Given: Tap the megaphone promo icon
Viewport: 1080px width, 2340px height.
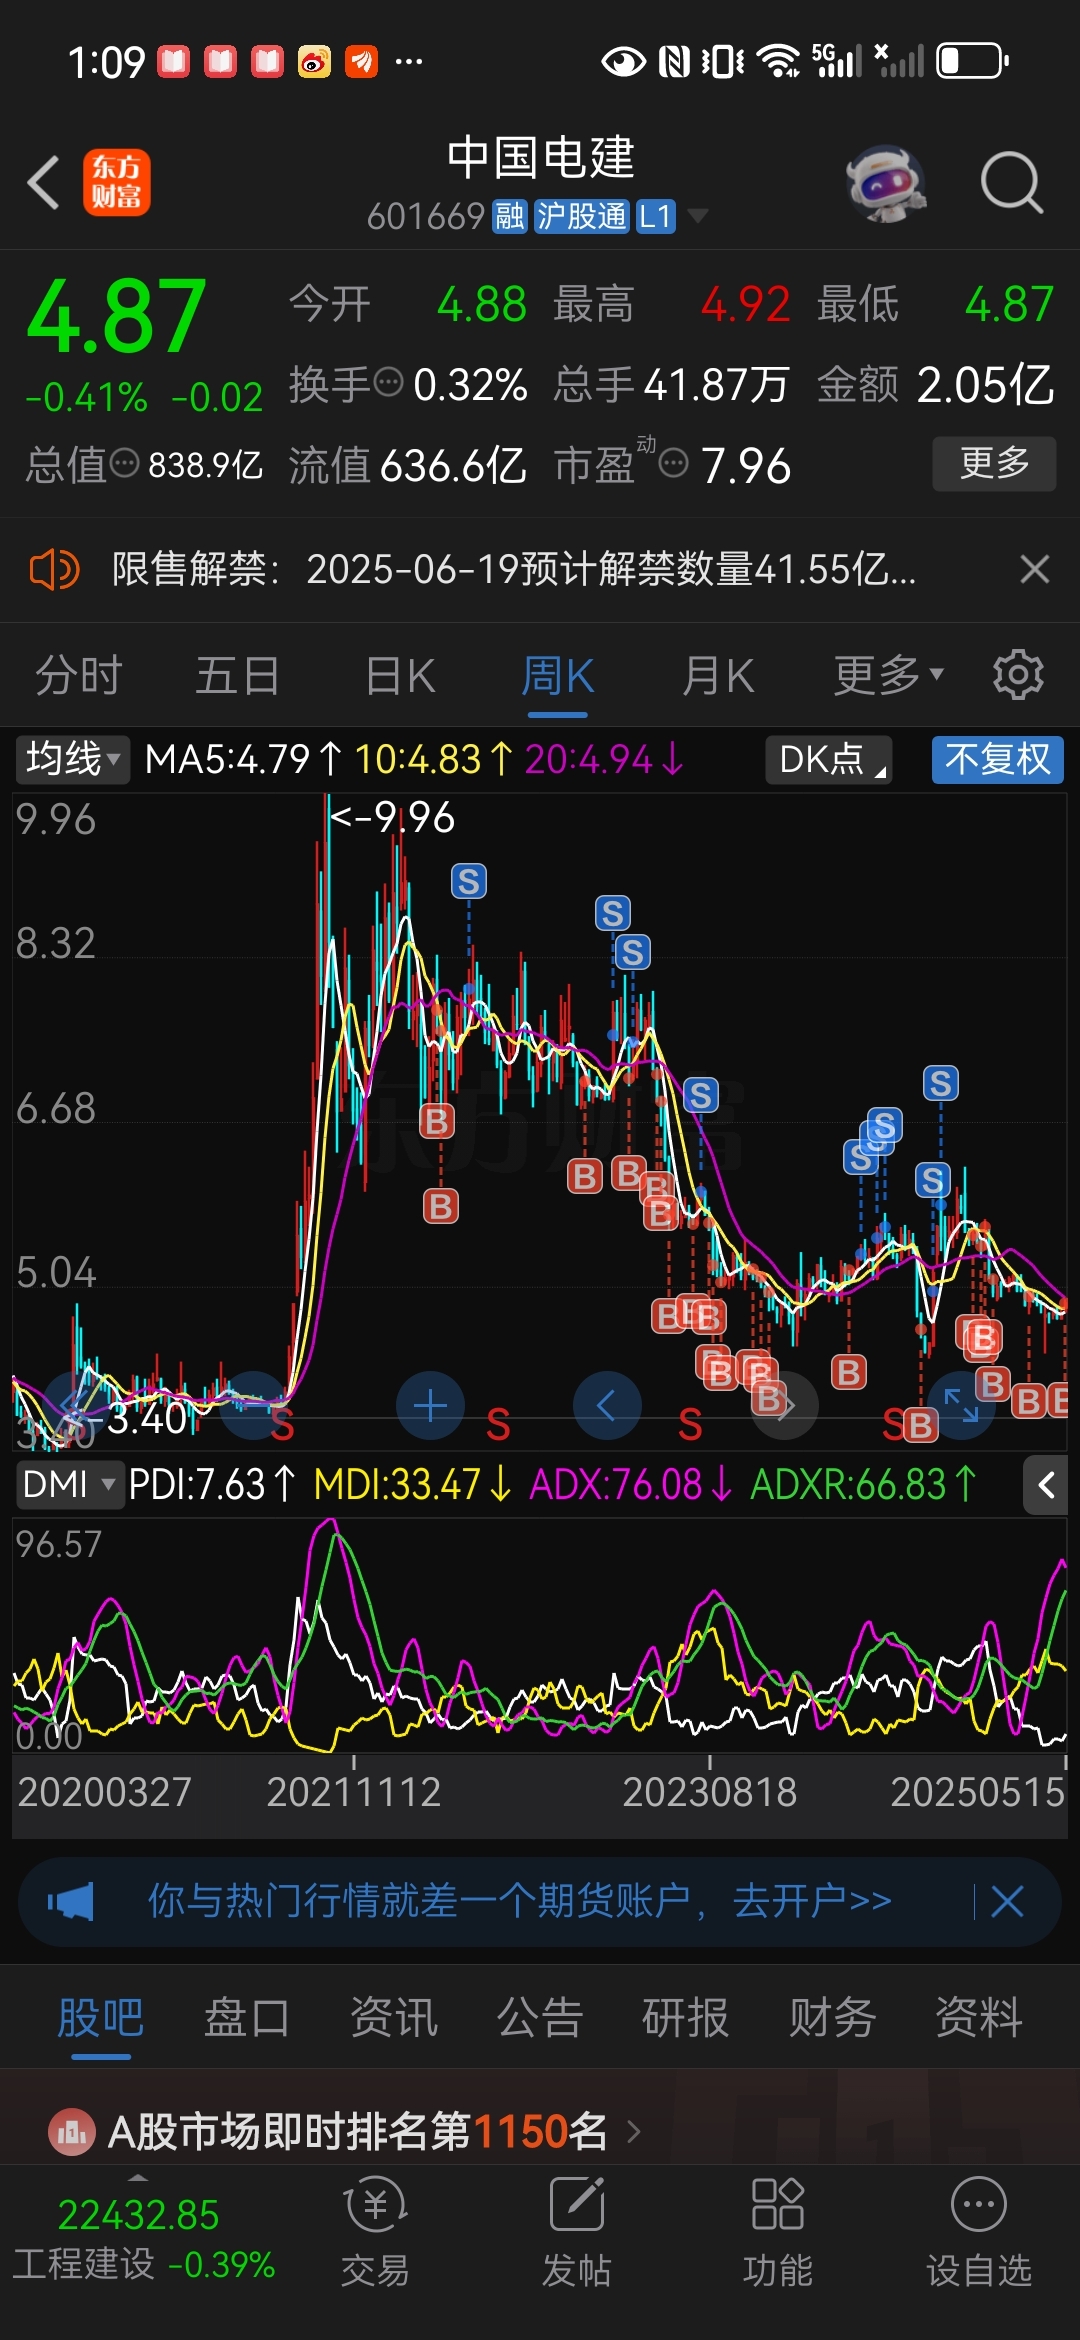Looking at the screenshot, I should [x=71, y=1901].
